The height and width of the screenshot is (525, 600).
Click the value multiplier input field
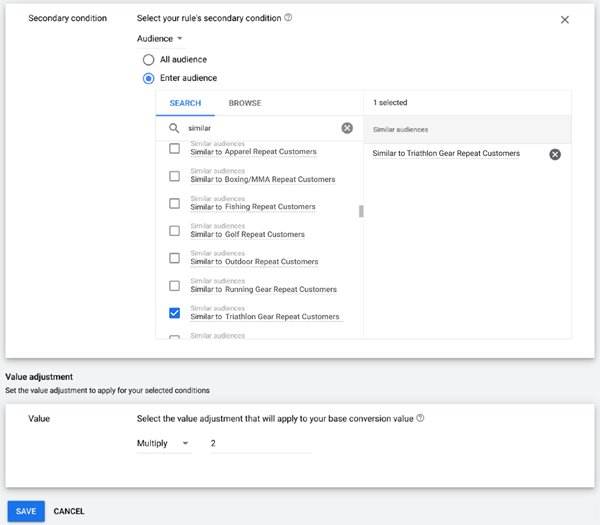click(260, 443)
